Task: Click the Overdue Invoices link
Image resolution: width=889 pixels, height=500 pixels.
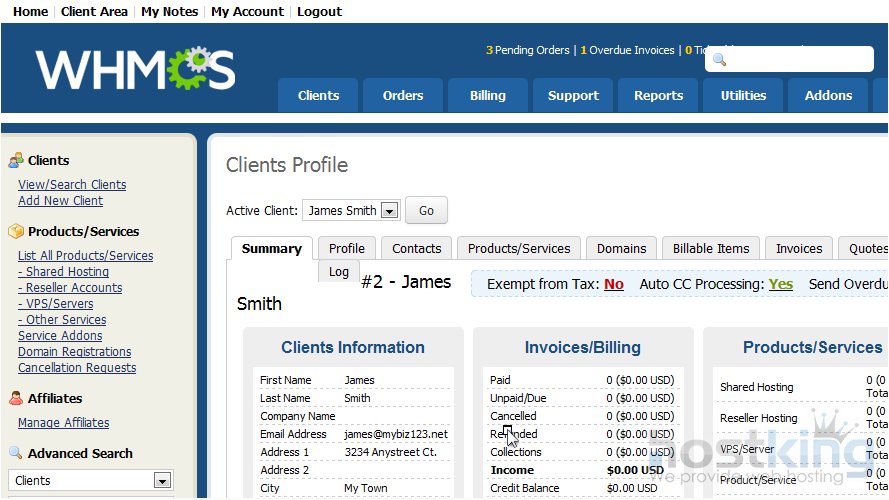Action: [x=633, y=50]
